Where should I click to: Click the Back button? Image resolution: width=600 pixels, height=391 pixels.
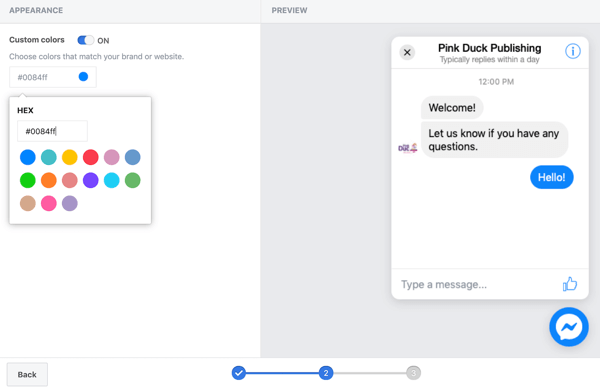point(27,374)
